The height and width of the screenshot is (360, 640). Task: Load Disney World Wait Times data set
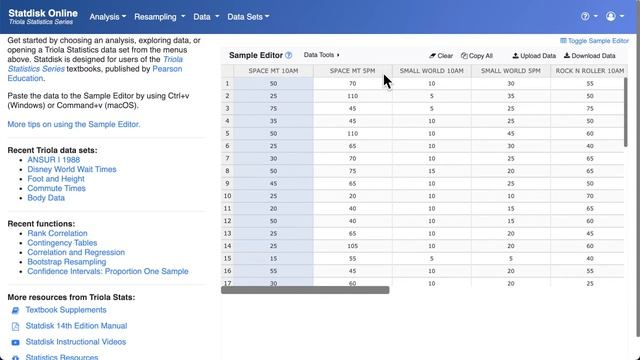click(72, 169)
